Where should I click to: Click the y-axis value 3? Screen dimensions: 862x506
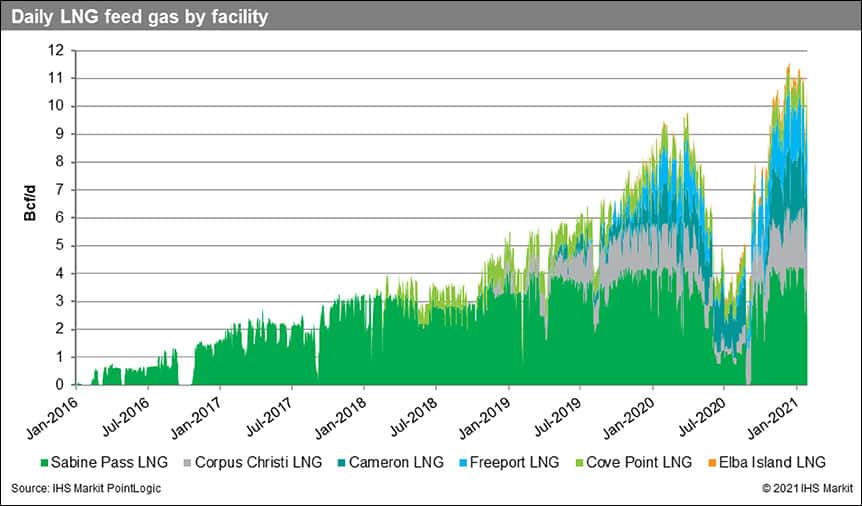tap(61, 301)
